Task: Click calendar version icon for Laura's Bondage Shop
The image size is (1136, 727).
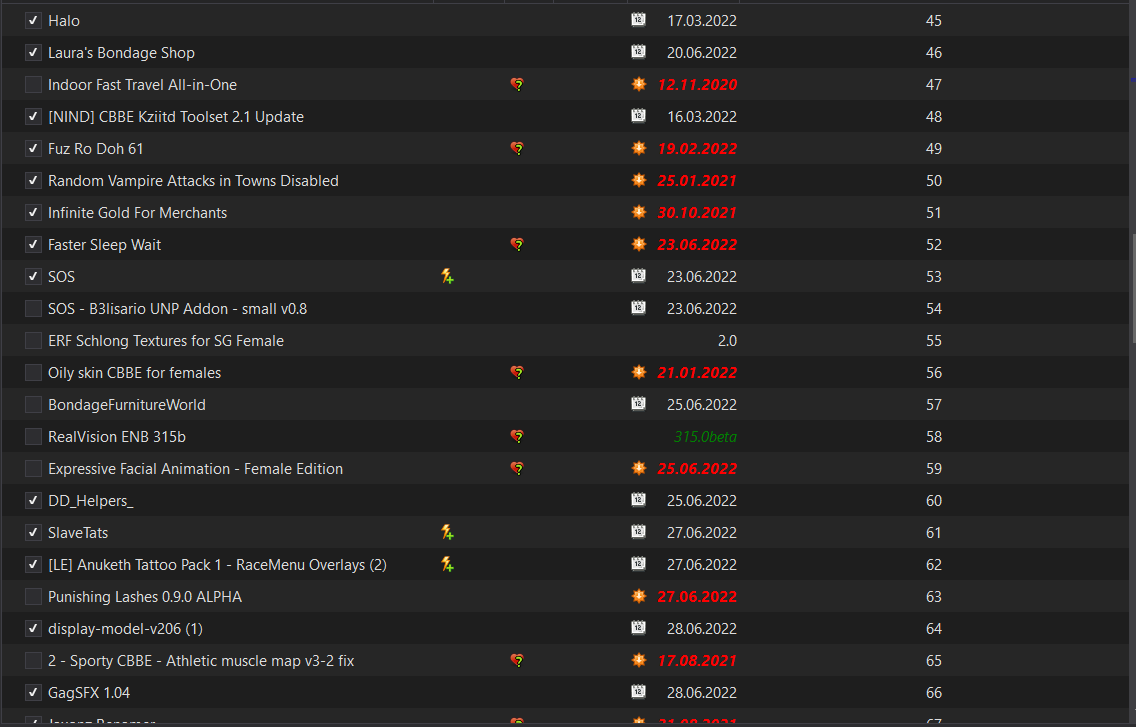Action: (638, 51)
